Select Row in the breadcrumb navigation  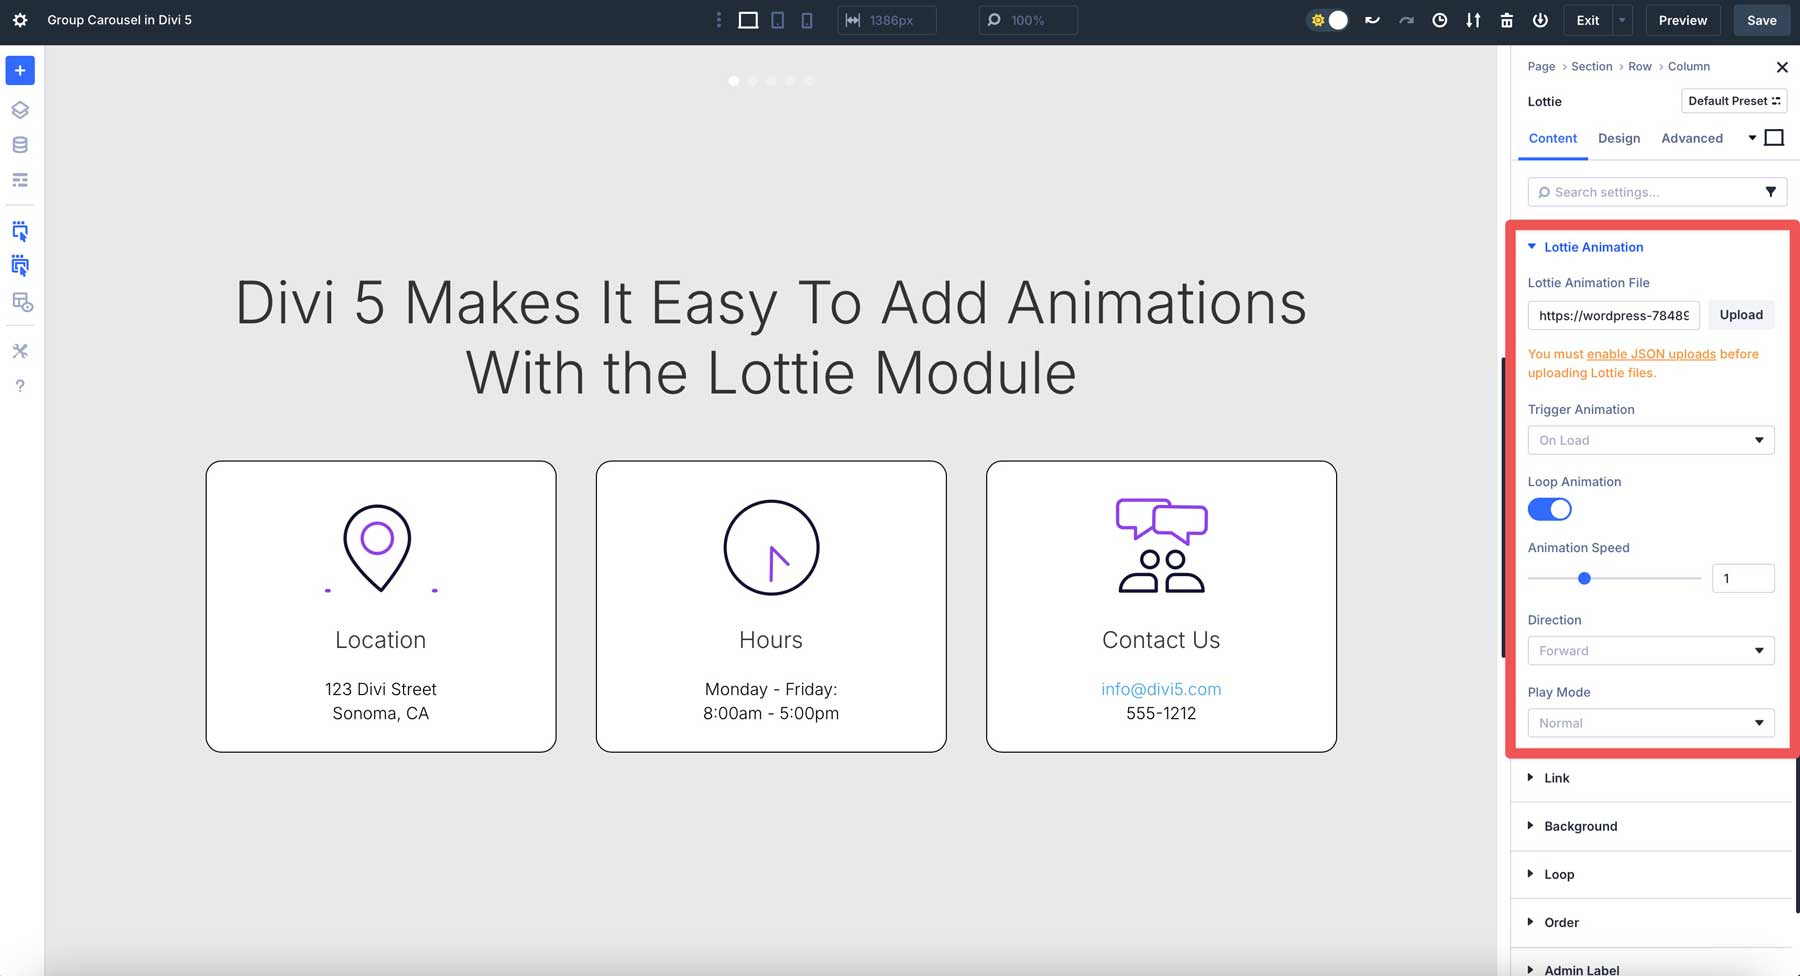[x=1639, y=66]
